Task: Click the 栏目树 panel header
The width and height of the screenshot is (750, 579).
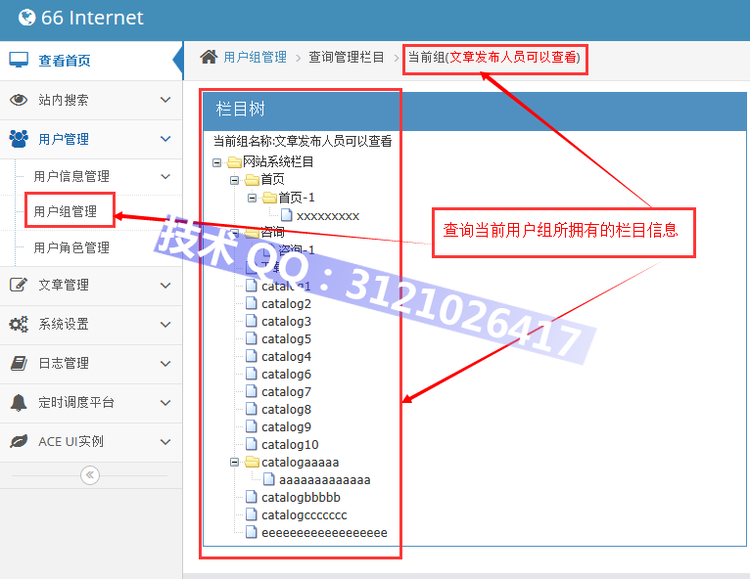Action: coord(474,110)
